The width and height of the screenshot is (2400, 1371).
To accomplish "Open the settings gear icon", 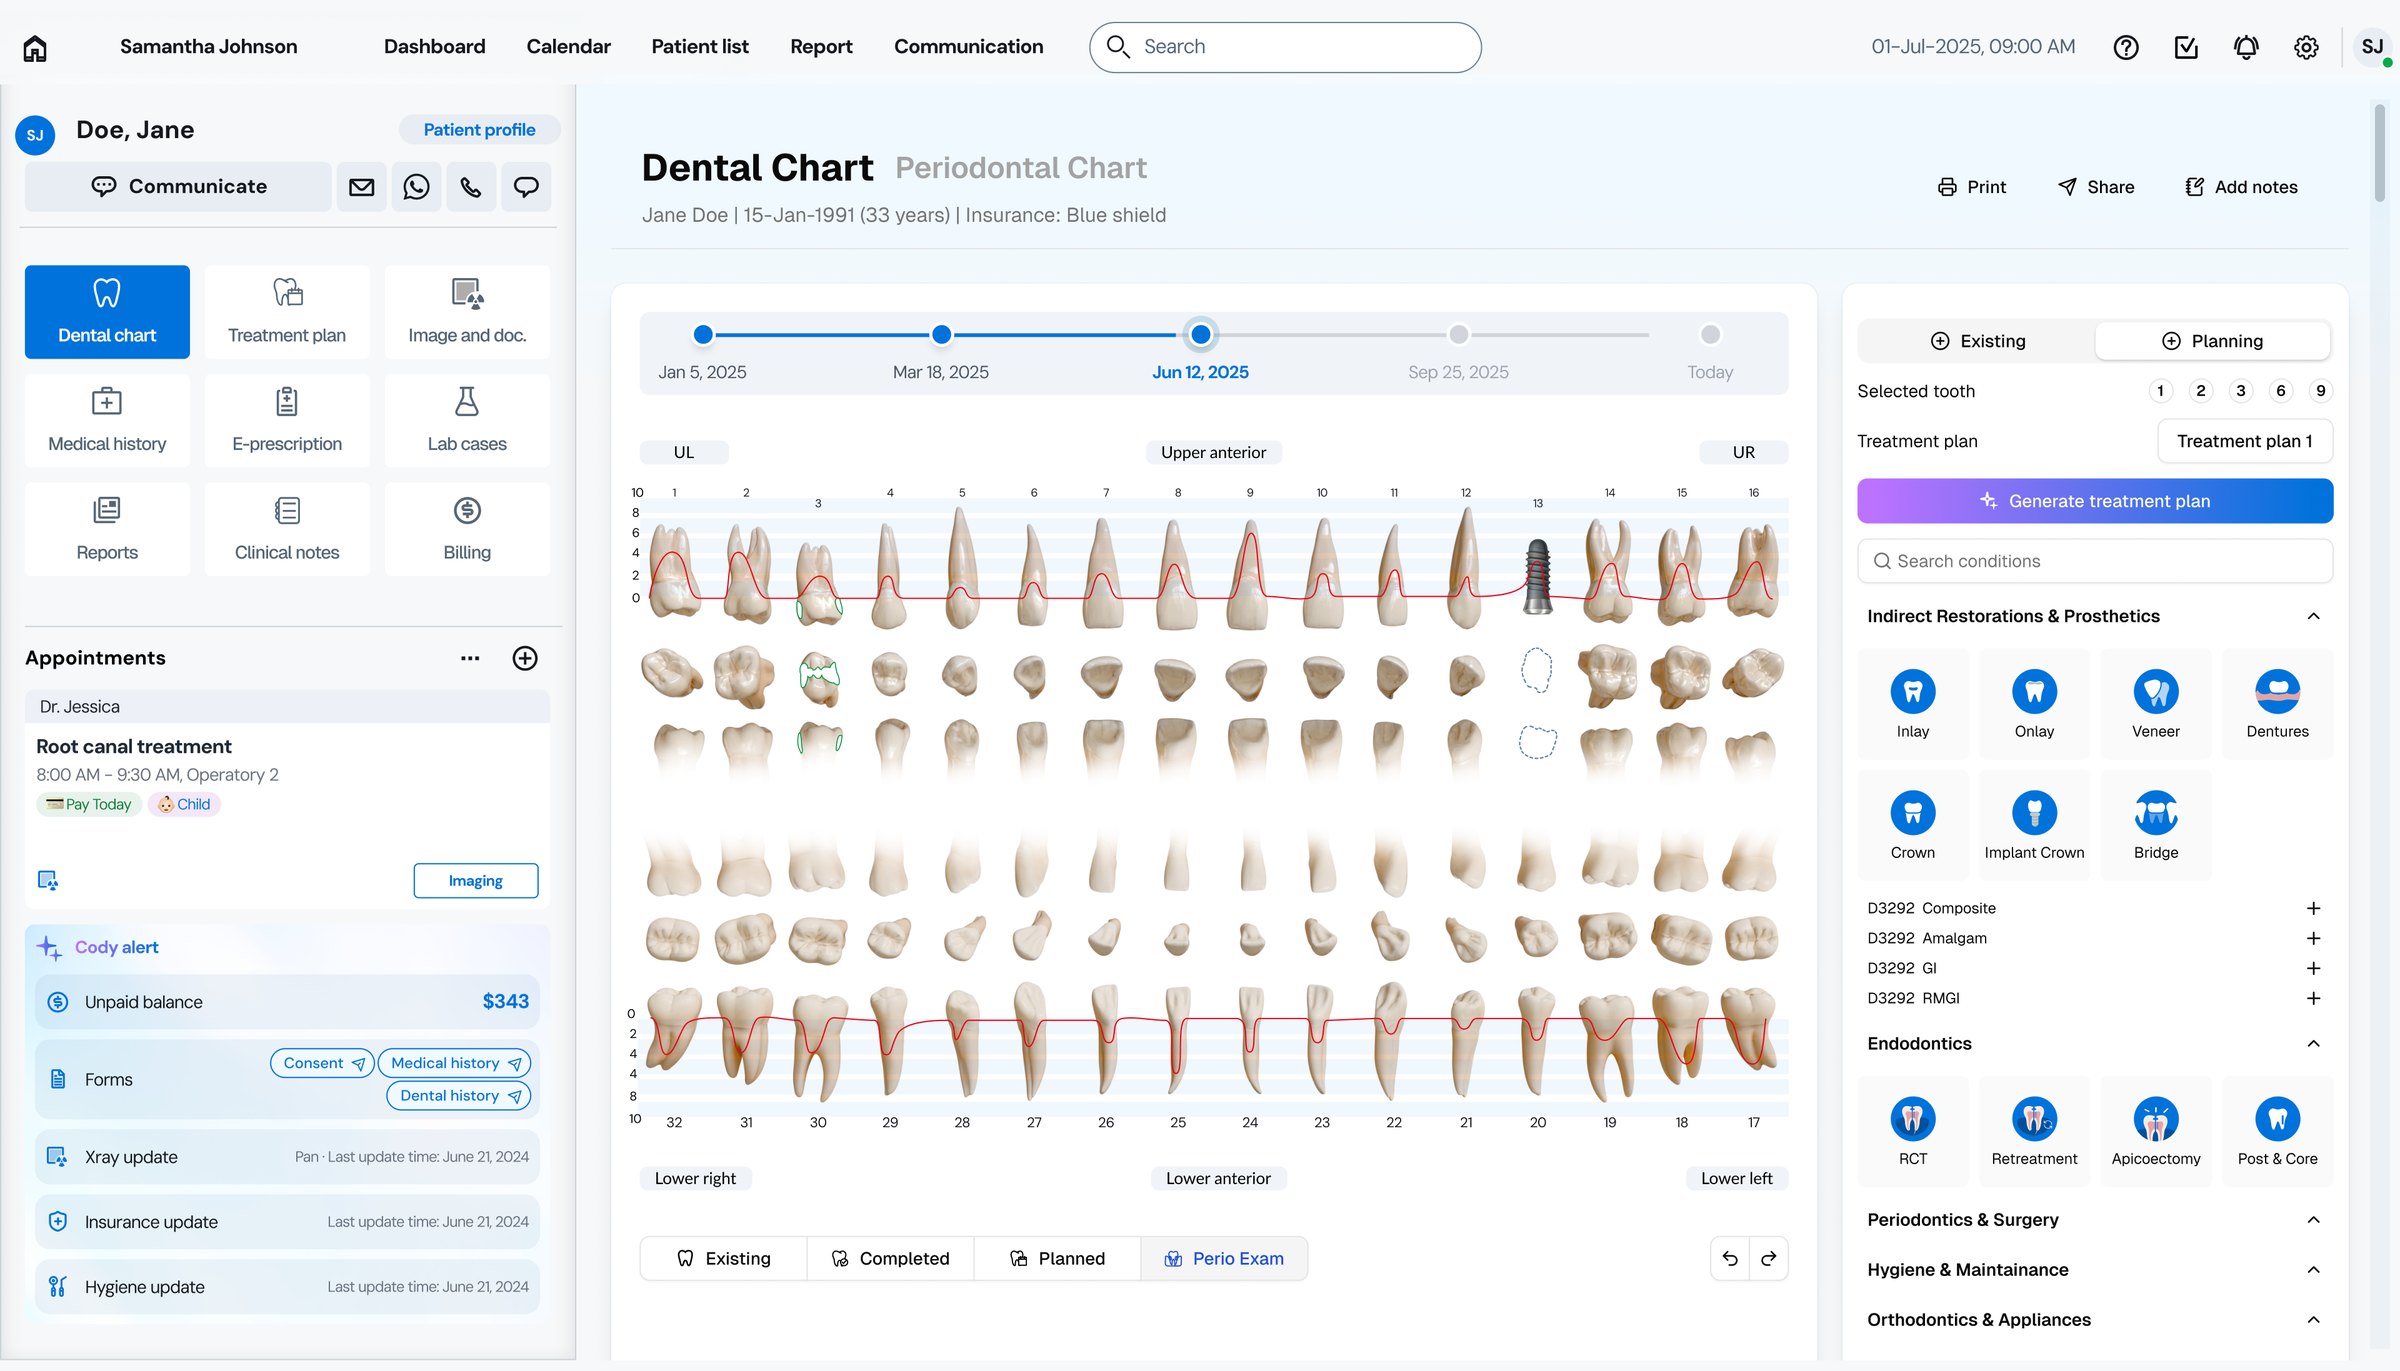I will (2306, 47).
